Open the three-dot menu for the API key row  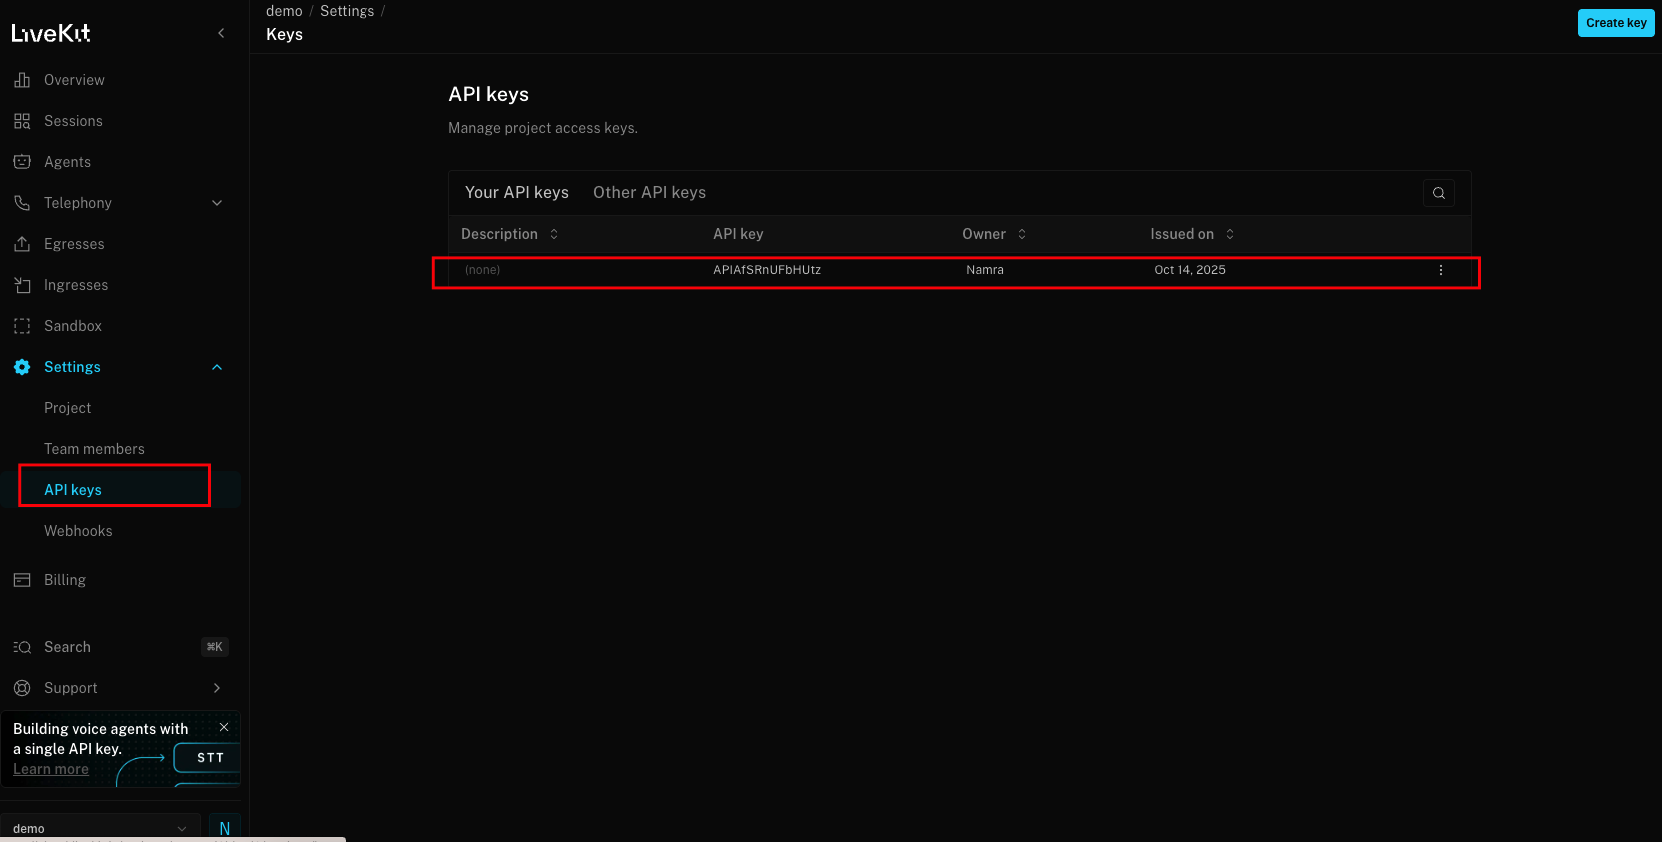point(1440,270)
